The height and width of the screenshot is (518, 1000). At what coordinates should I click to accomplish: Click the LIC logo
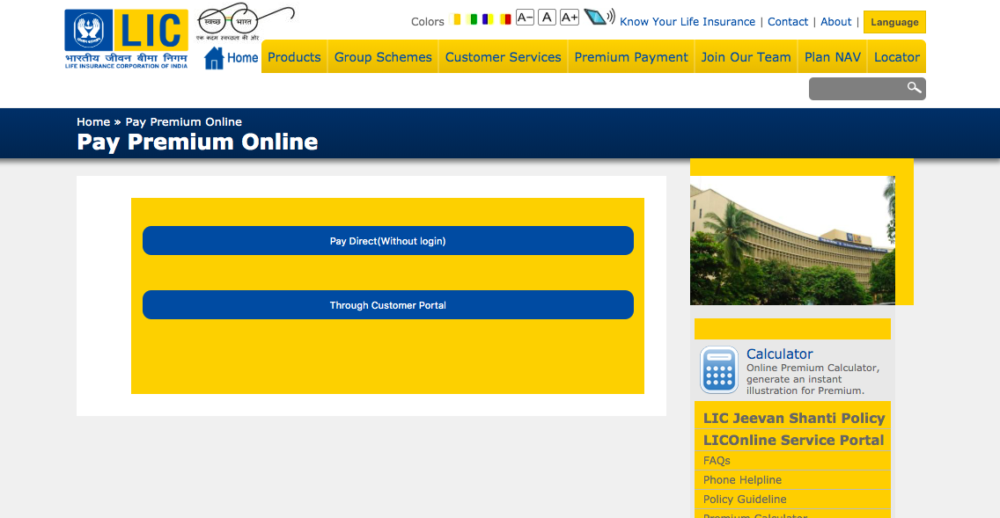126,39
